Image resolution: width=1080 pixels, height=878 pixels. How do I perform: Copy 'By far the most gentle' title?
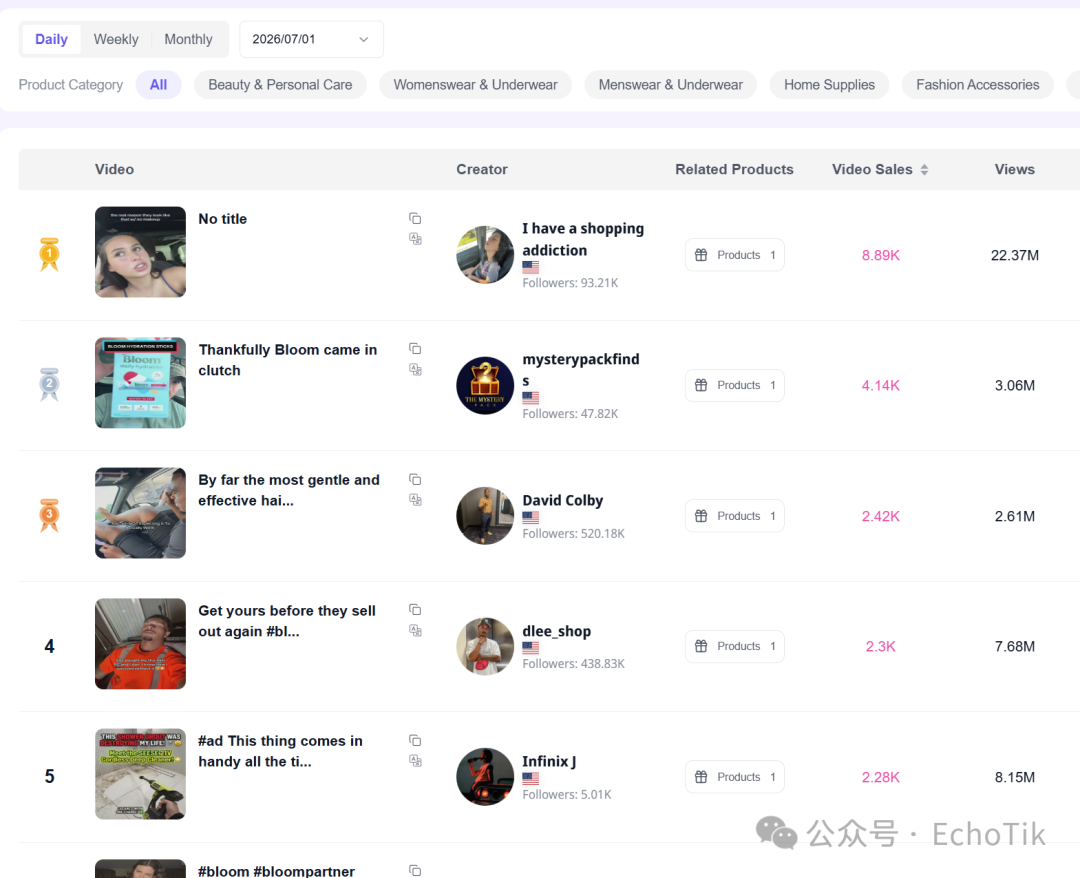(x=415, y=479)
